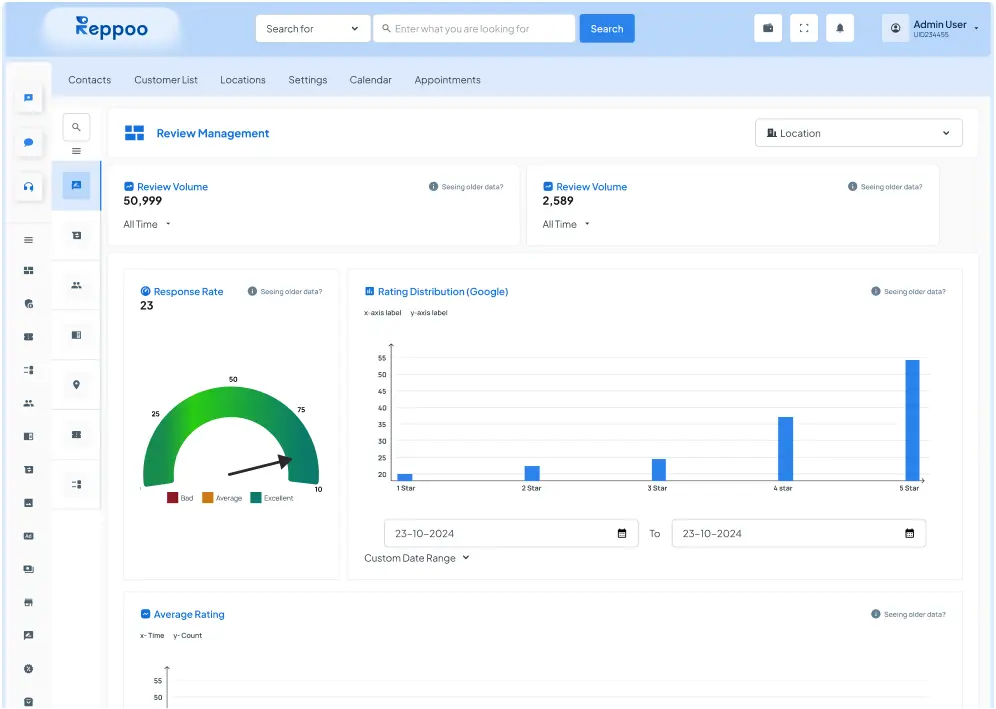This screenshot has height=709, width=996.
Task: Open the Appointments tab
Action: pos(447,80)
